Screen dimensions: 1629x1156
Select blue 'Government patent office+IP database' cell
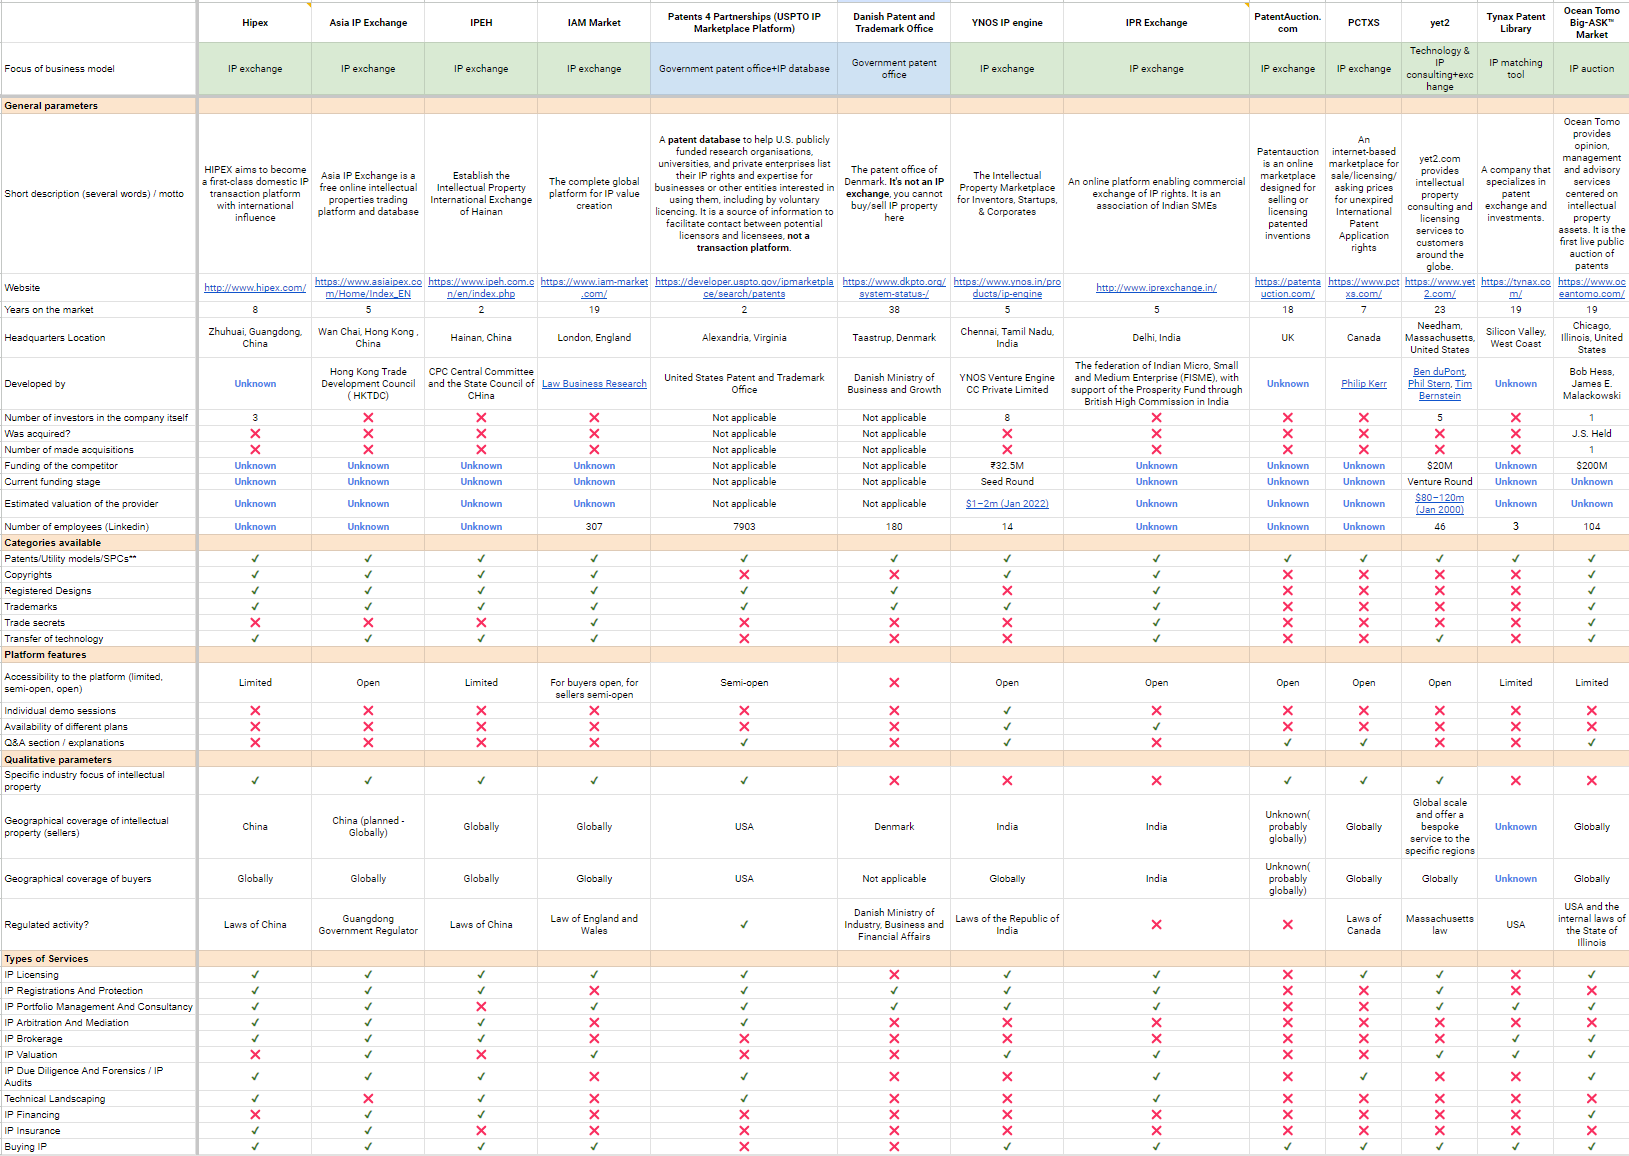(x=744, y=69)
